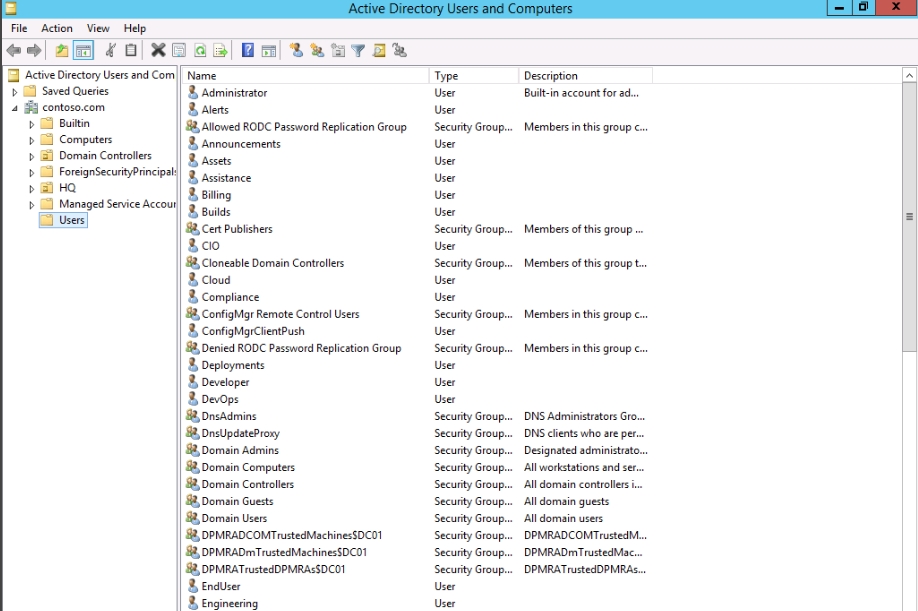Click the Cert Publishers group icon
The height and width of the screenshot is (611, 918).
point(193,229)
